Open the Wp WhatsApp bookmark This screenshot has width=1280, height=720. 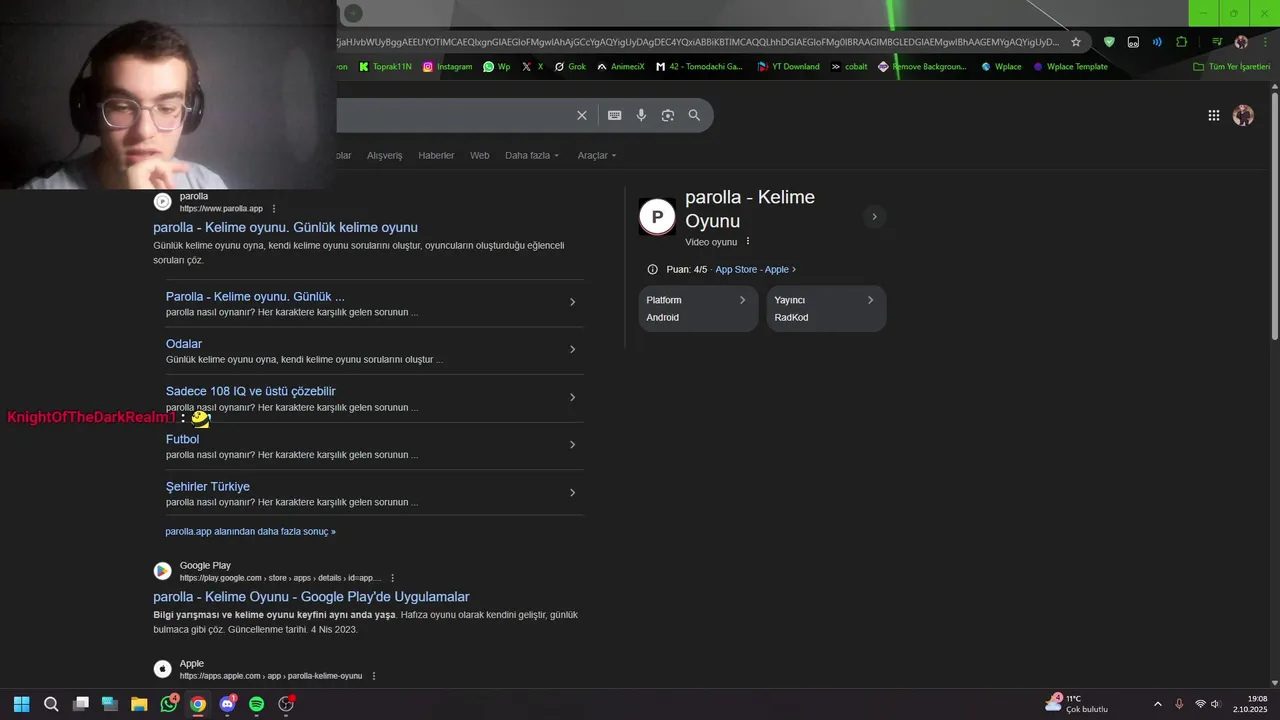tap(496, 67)
